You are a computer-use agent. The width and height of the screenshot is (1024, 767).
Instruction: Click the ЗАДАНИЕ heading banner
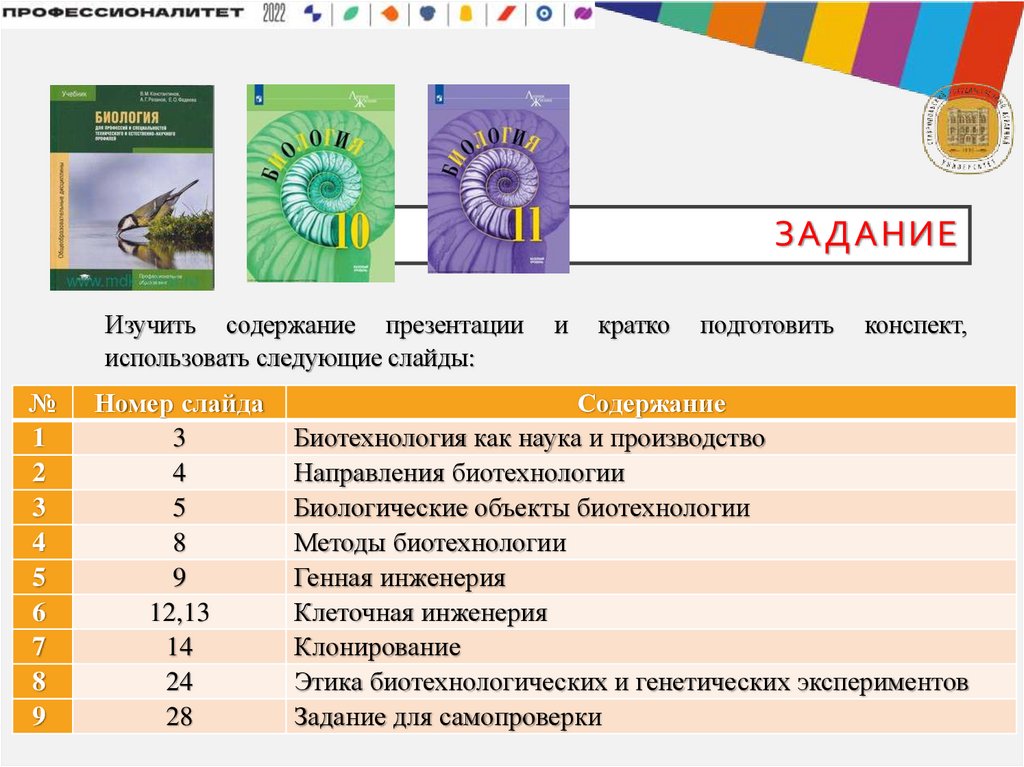[867, 230]
